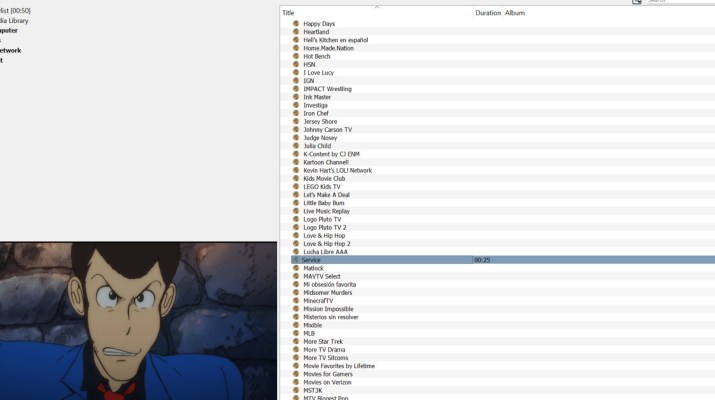This screenshot has width=715, height=400.
Task: Pick Live Music Replay channel
Action: point(326,211)
